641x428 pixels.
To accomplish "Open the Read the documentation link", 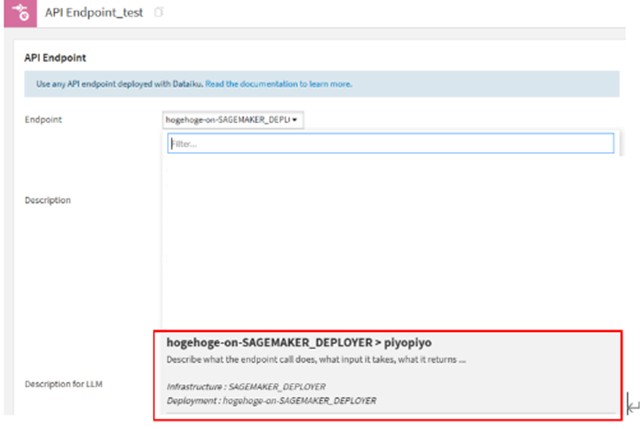I will pos(278,84).
